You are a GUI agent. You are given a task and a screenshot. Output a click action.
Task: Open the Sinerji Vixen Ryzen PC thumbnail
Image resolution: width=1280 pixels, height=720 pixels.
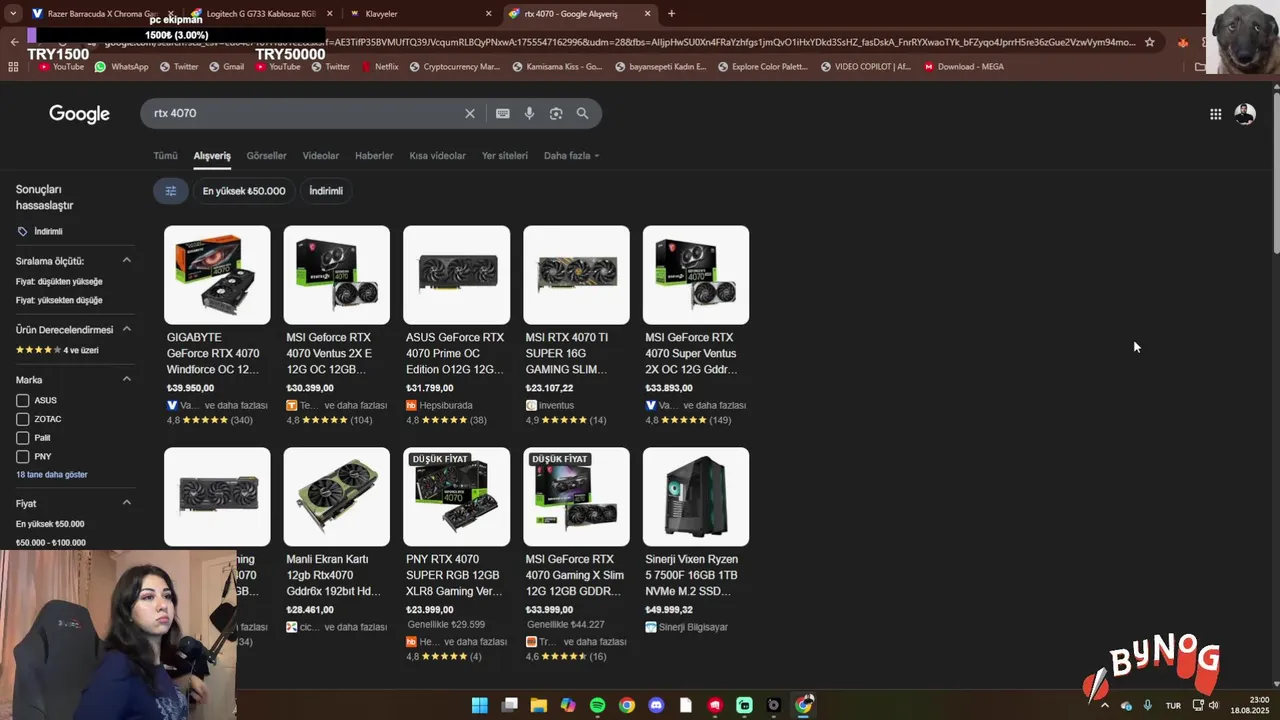(x=696, y=497)
